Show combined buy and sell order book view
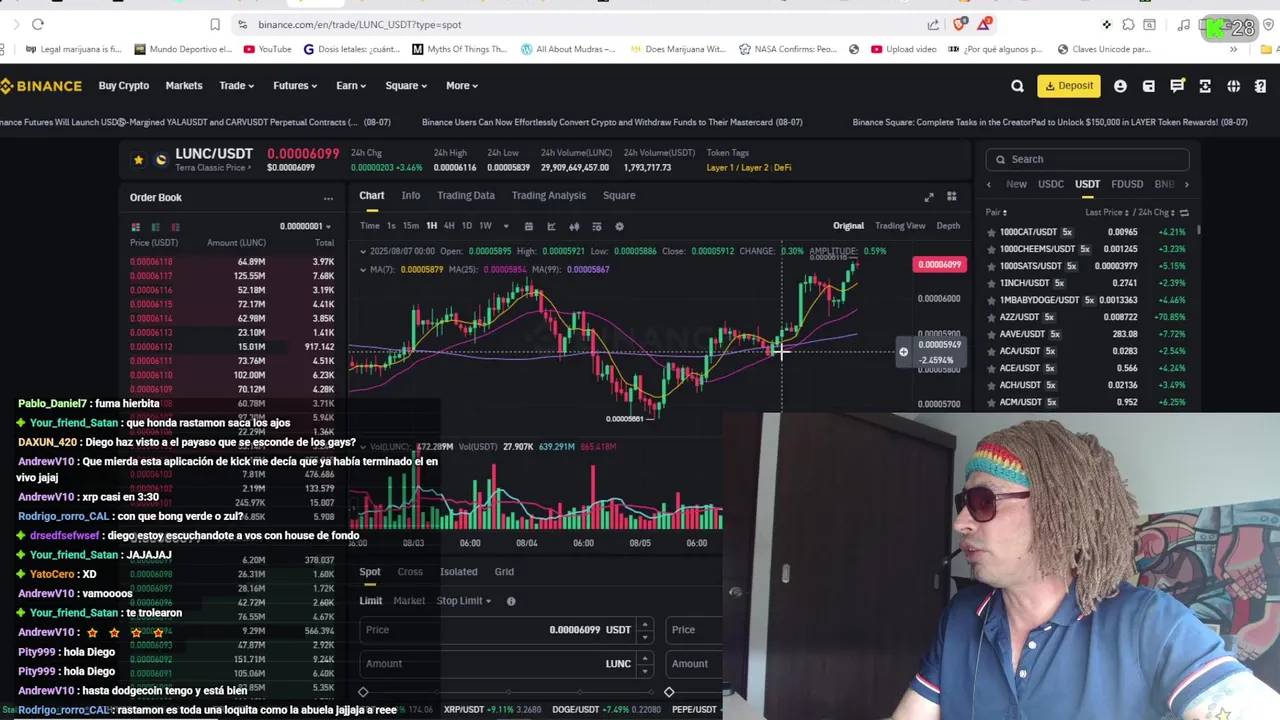The height and width of the screenshot is (720, 1280). [136, 227]
